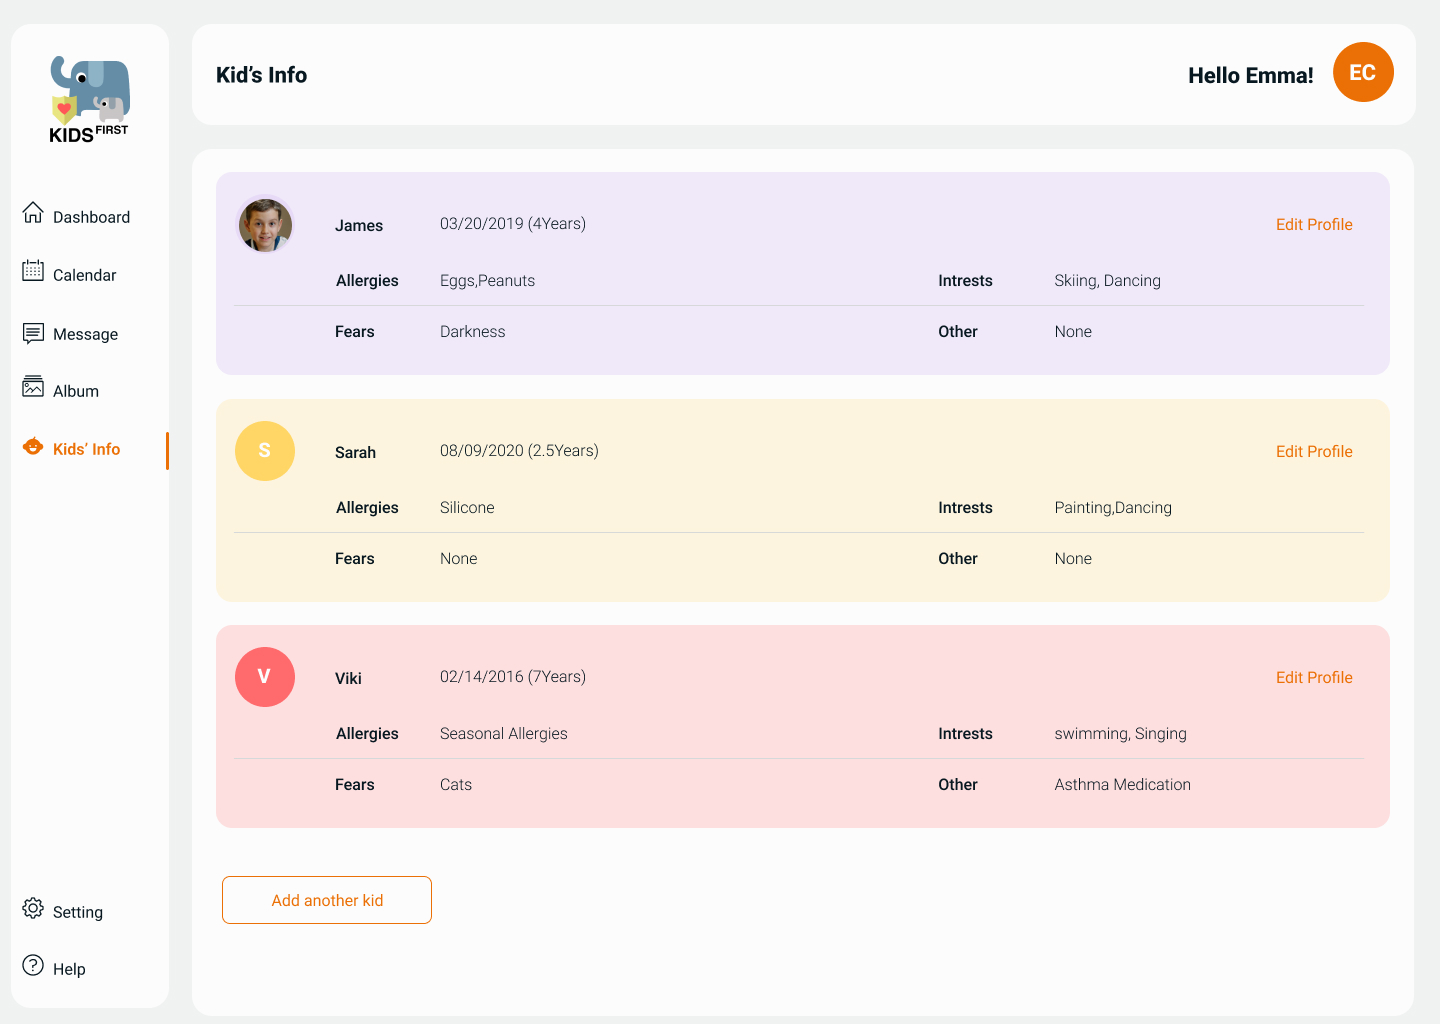Image resolution: width=1440 pixels, height=1024 pixels.
Task: Click the Dashboard home icon
Action: [x=33, y=212]
